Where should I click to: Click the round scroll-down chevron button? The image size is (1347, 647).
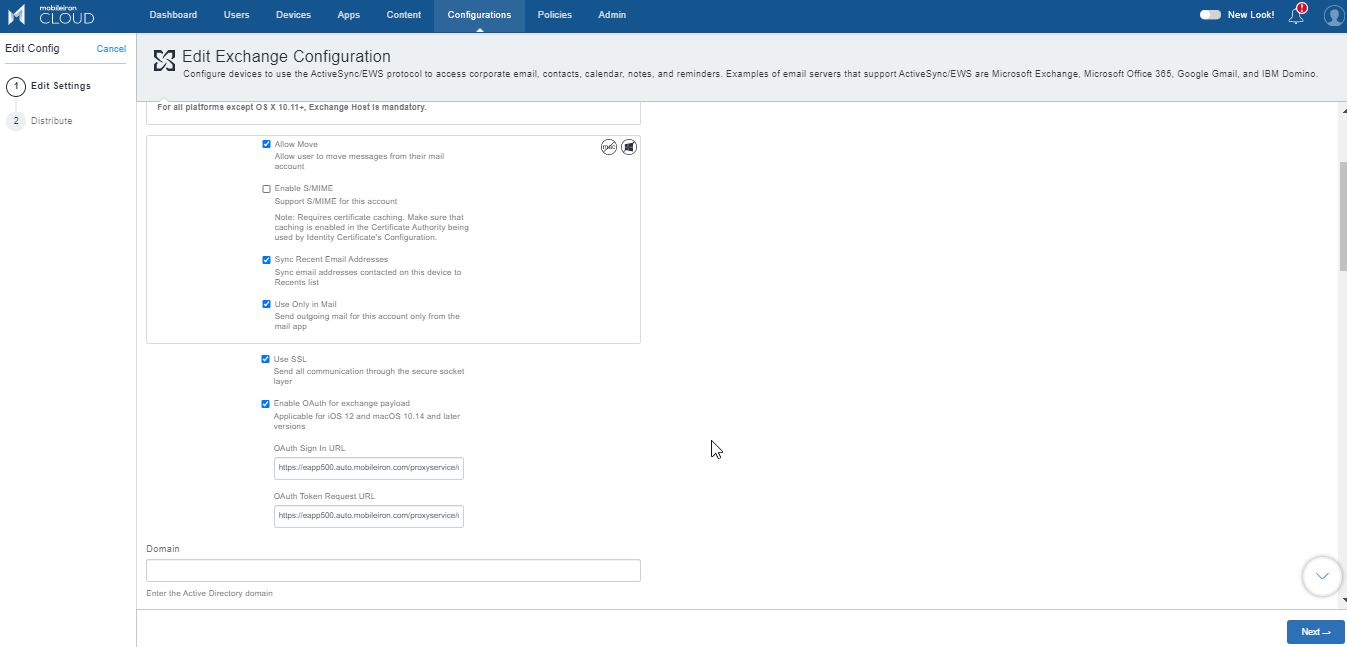(x=1322, y=576)
